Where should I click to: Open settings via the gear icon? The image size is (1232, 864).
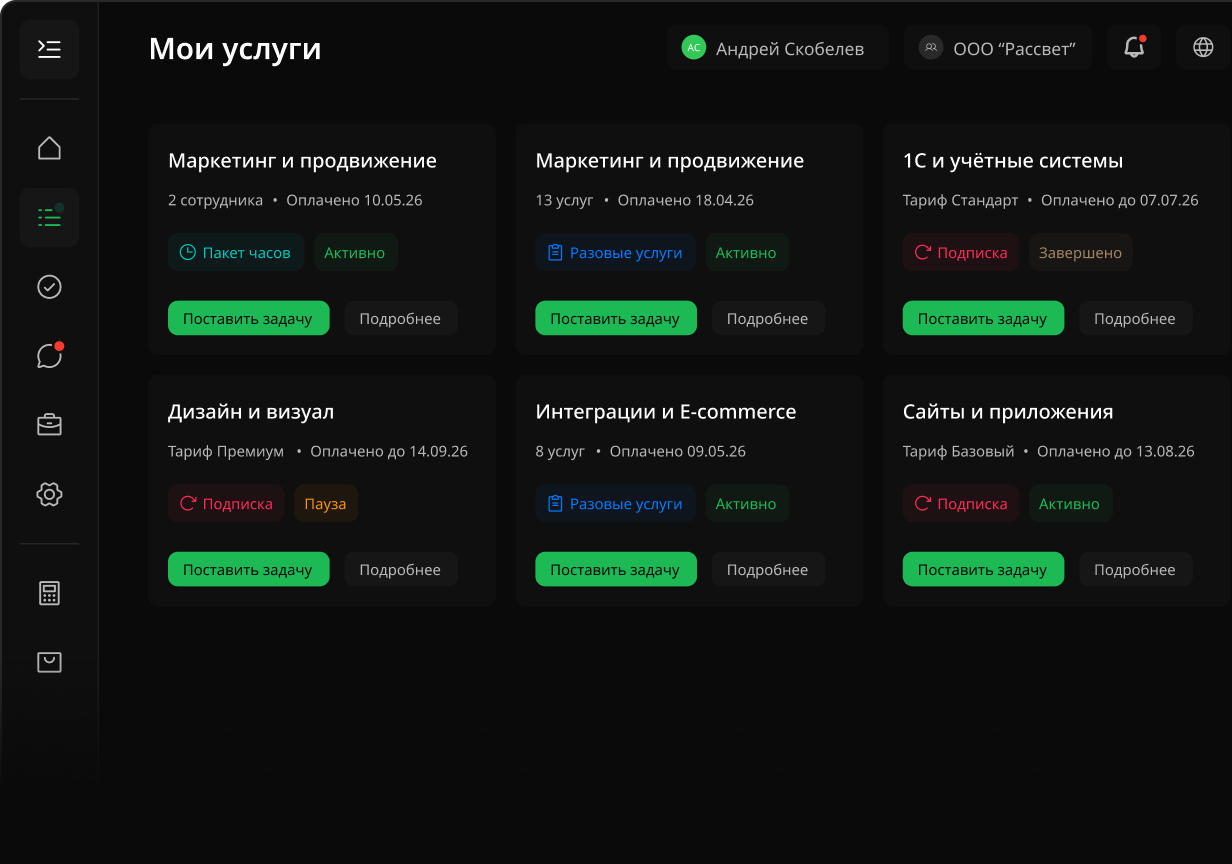pyautogui.click(x=49, y=494)
